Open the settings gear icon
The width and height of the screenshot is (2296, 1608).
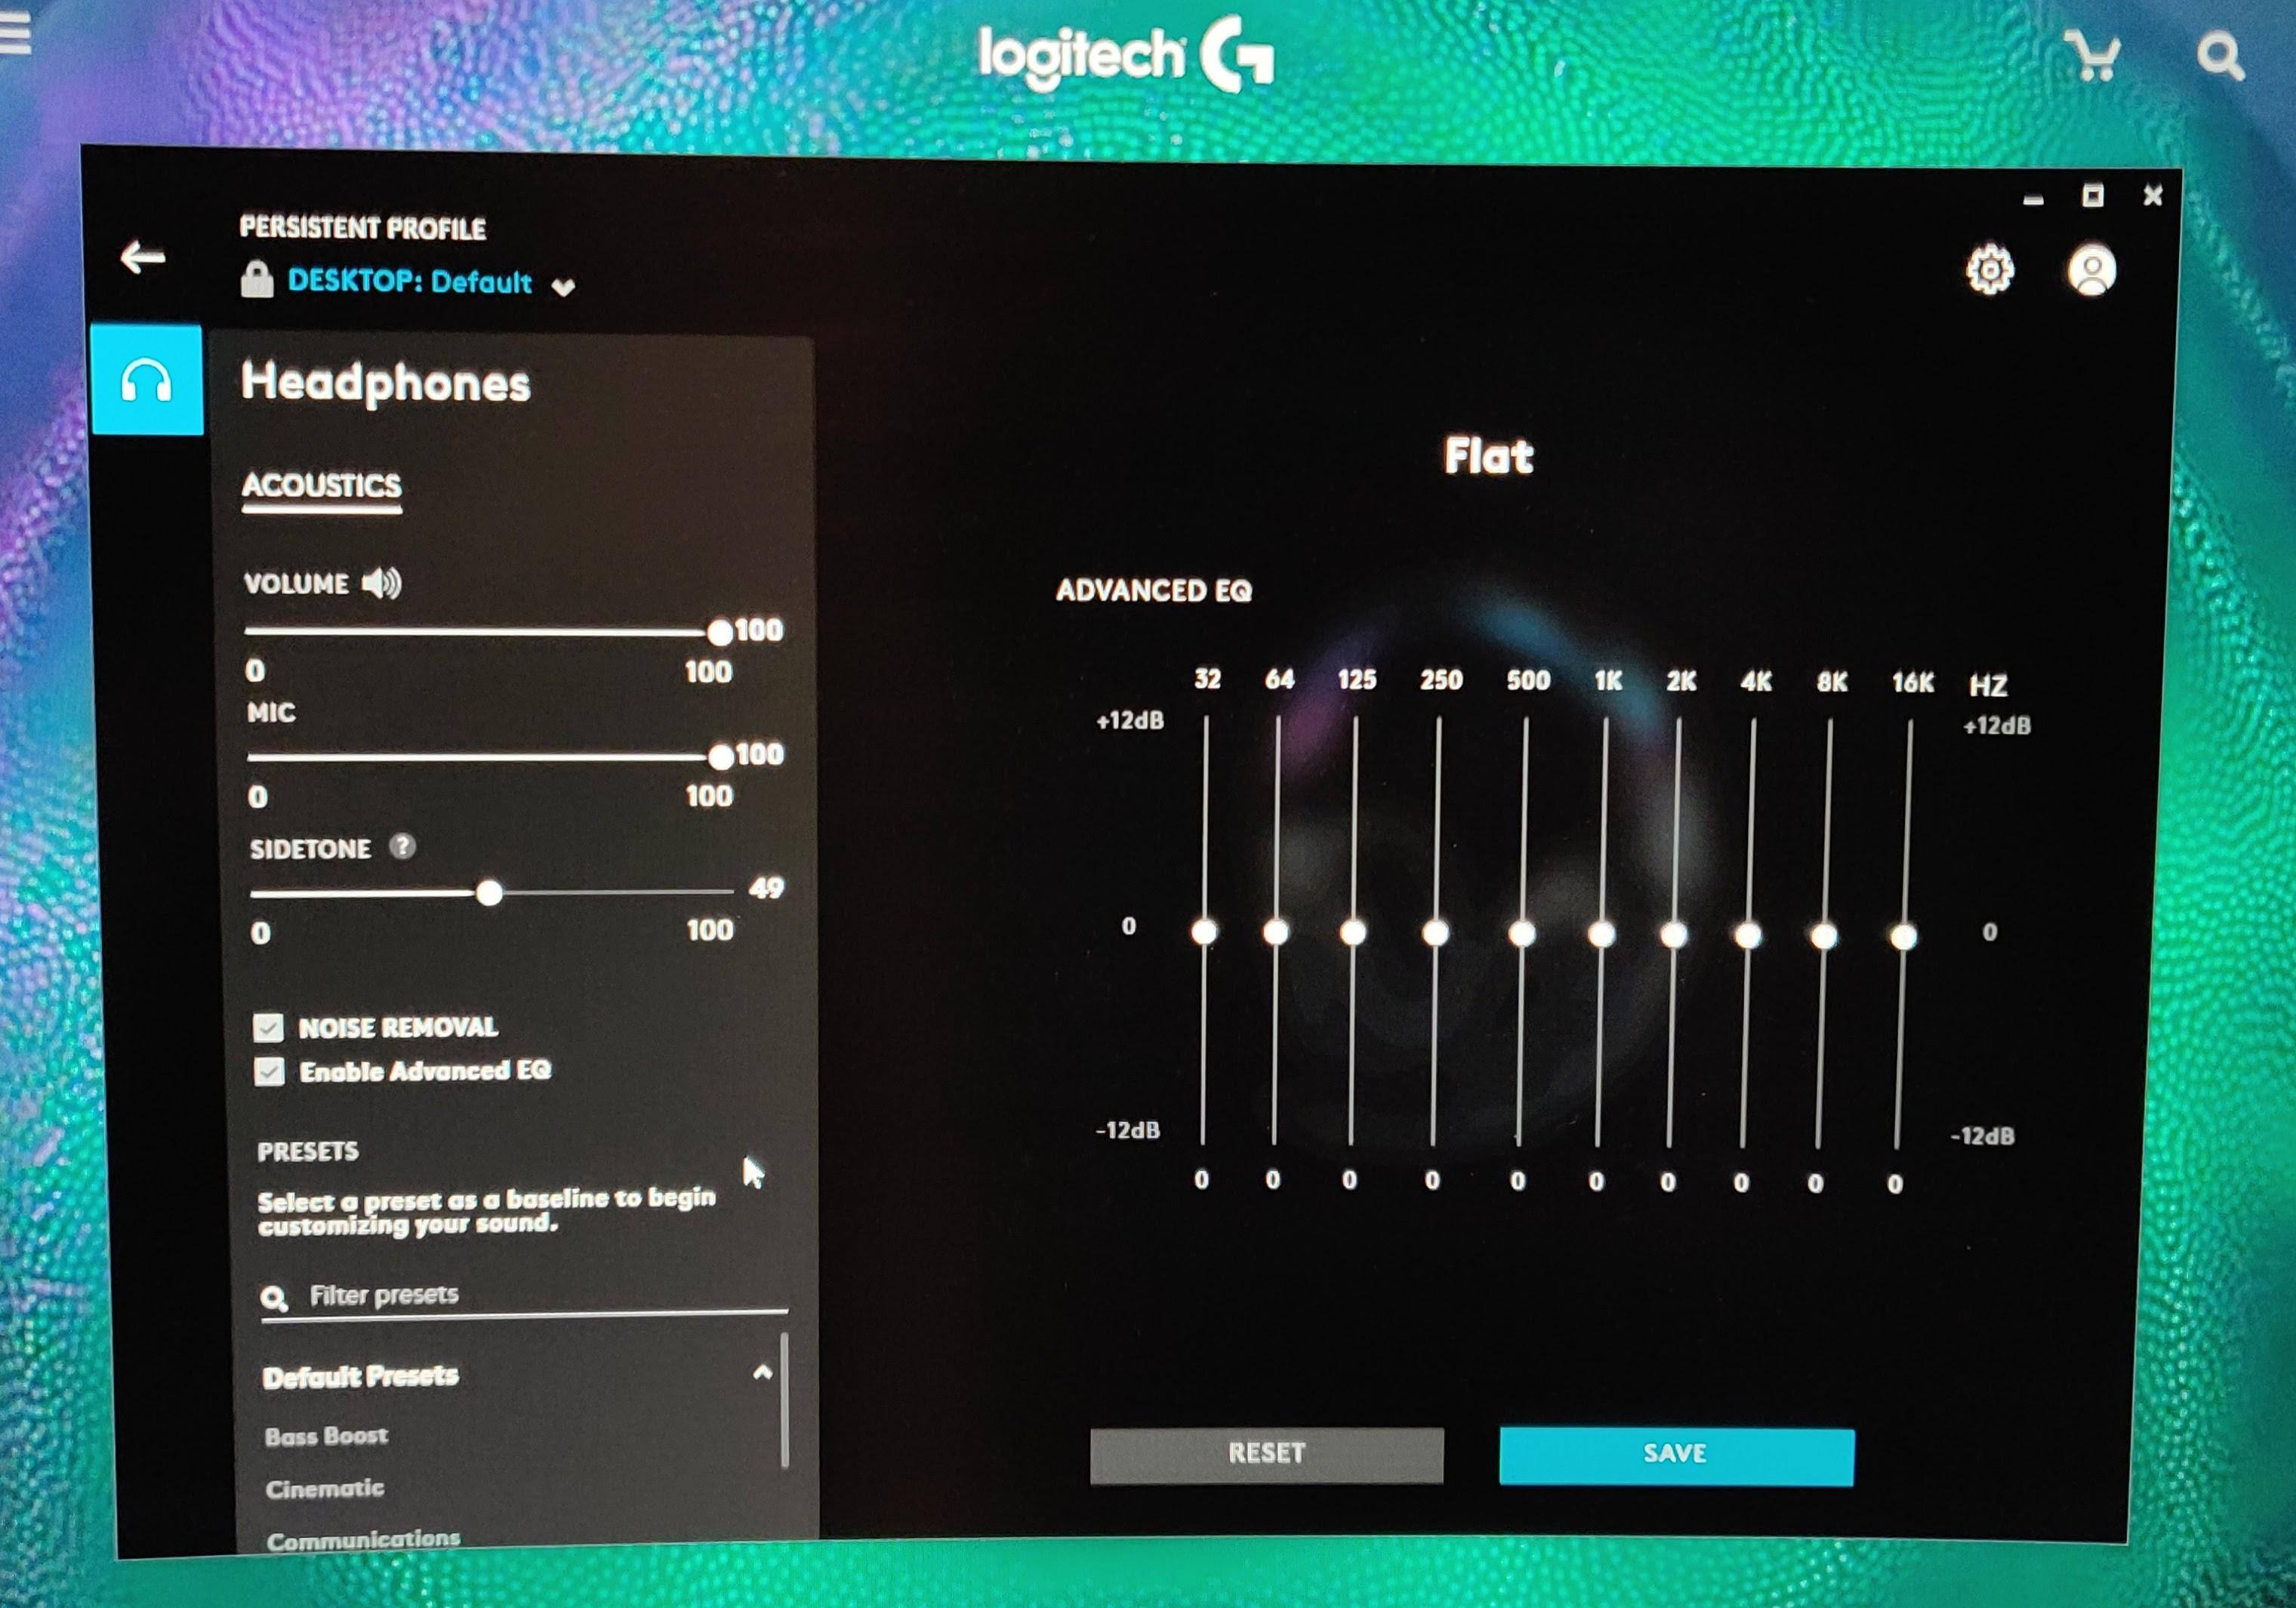[x=1990, y=269]
